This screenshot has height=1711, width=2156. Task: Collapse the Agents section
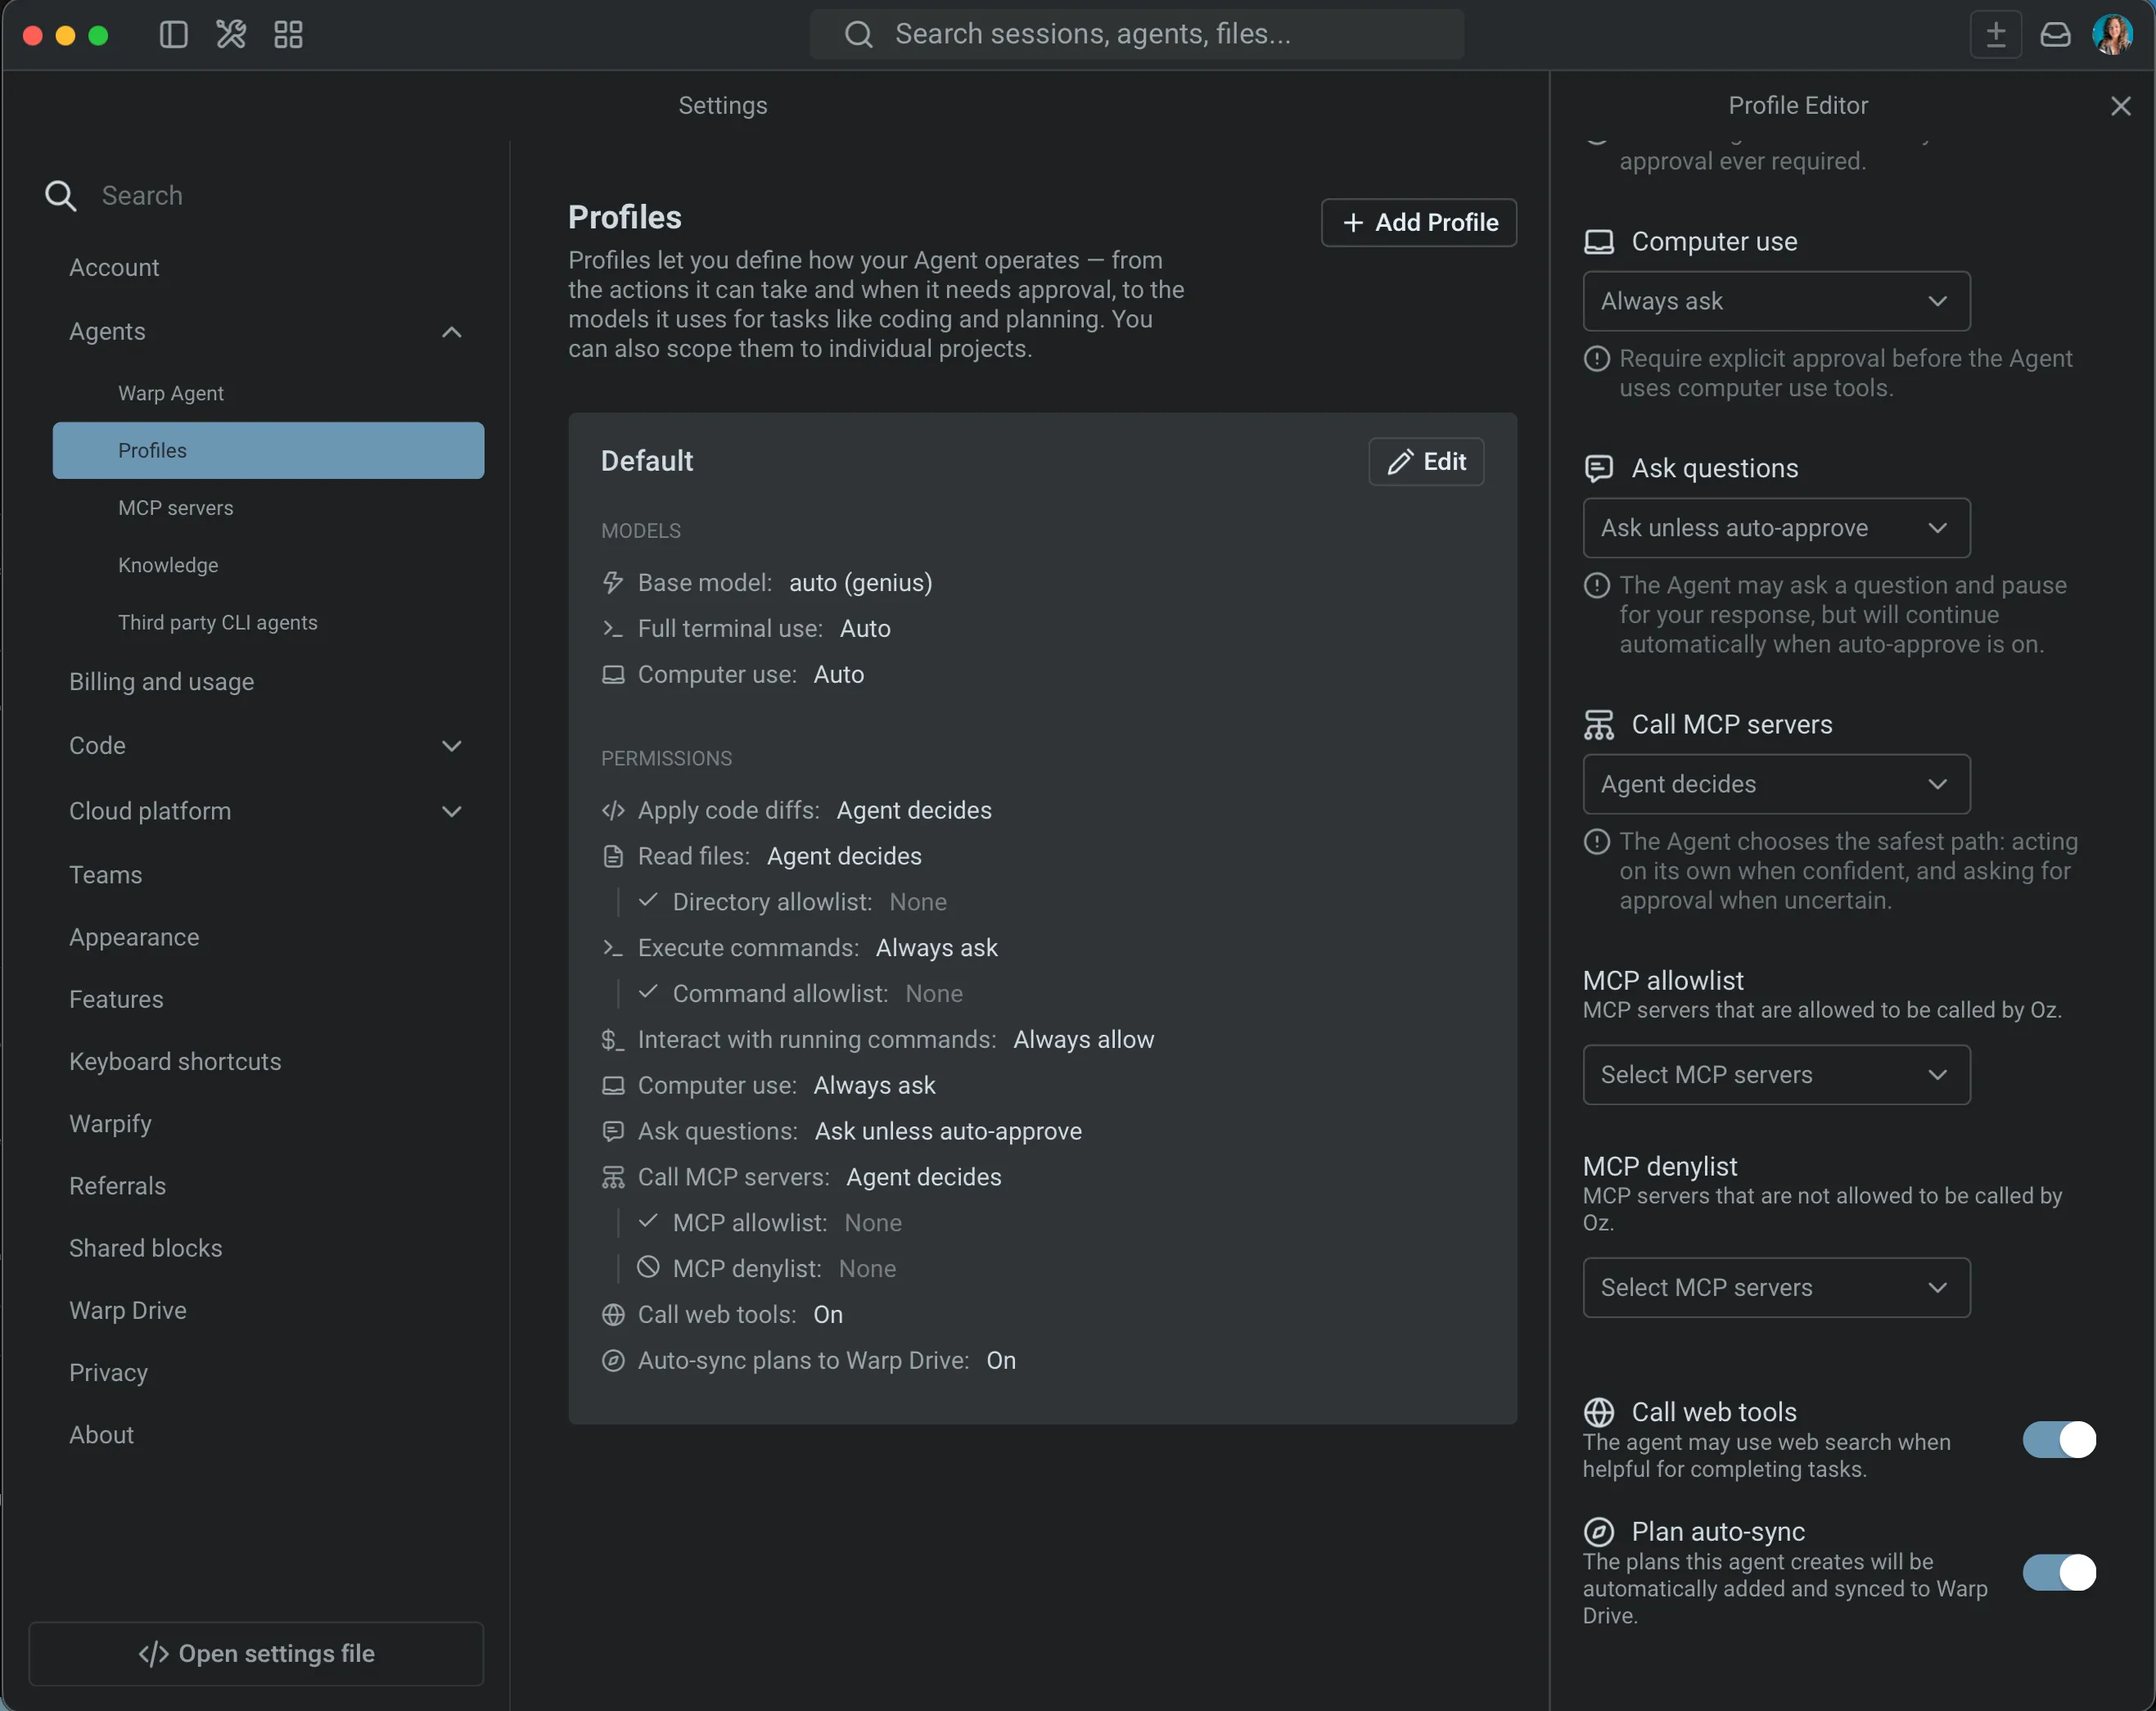(452, 332)
